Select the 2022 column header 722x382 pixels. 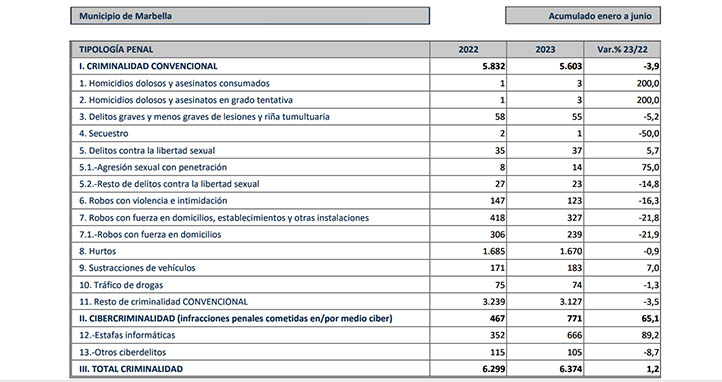pyautogui.click(x=468, y=49)
